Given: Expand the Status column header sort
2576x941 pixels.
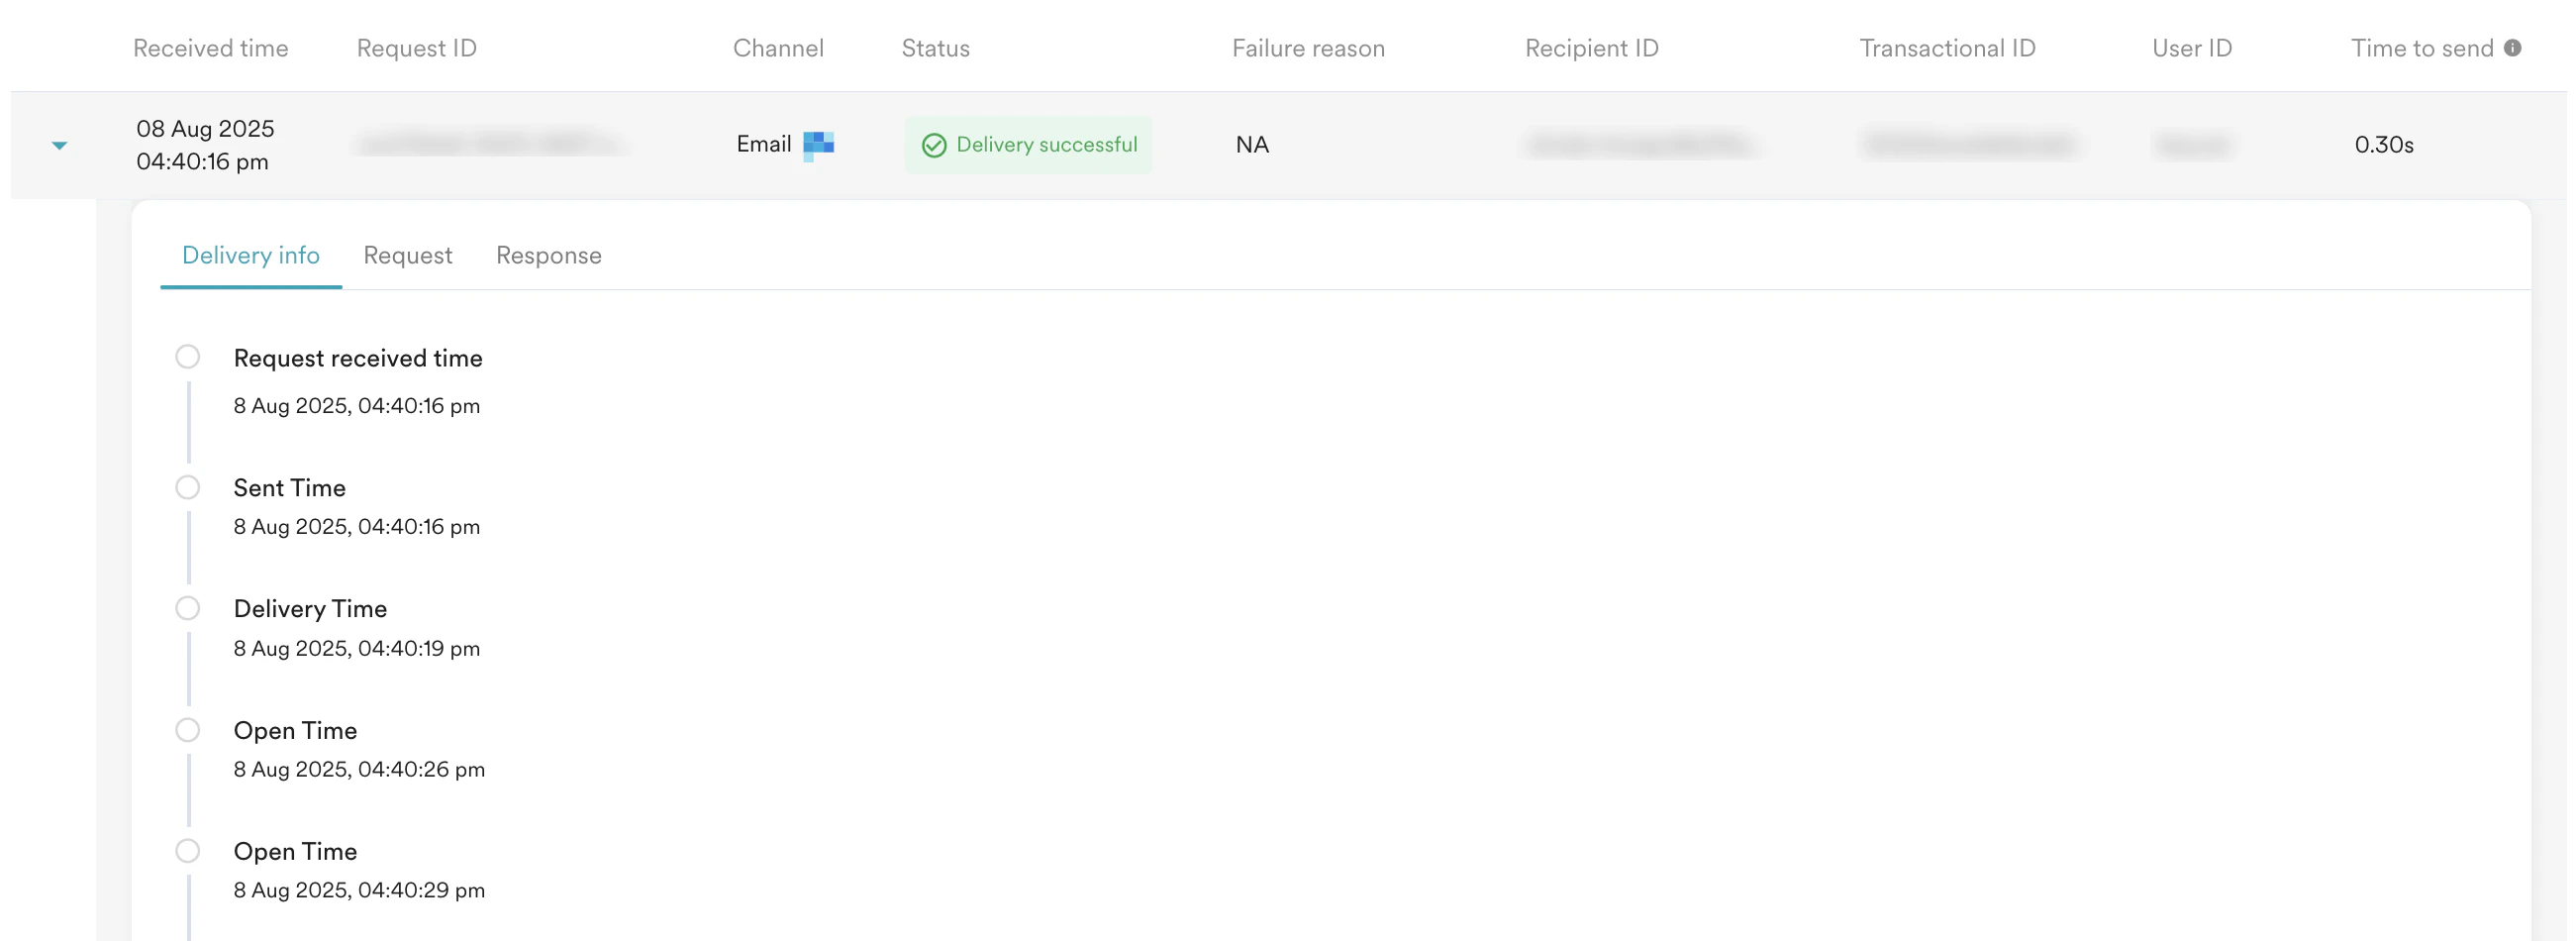Looking at the screenshot, I should (x=935, y=47).
